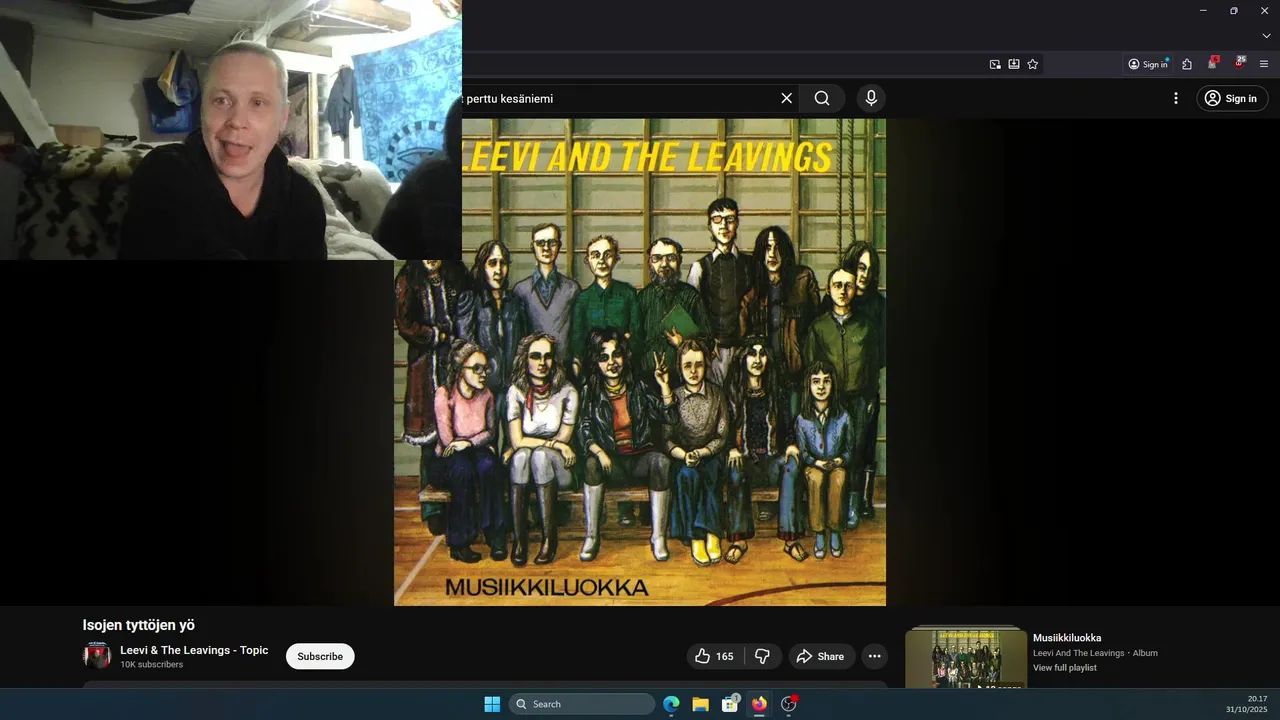Launch Microsoft Edge from taskbar
The width and height of the screenshot is (1280, 720).
pyautogui.click(x=672, y=704)
